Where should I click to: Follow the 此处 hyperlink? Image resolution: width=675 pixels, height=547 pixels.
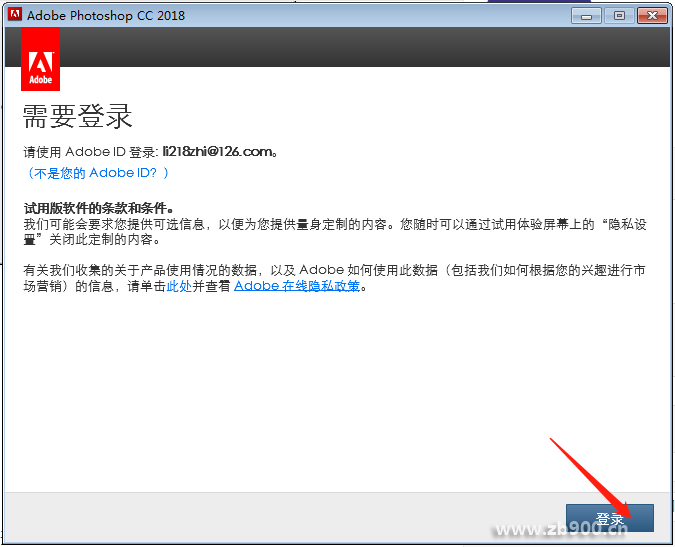(179, 286)
